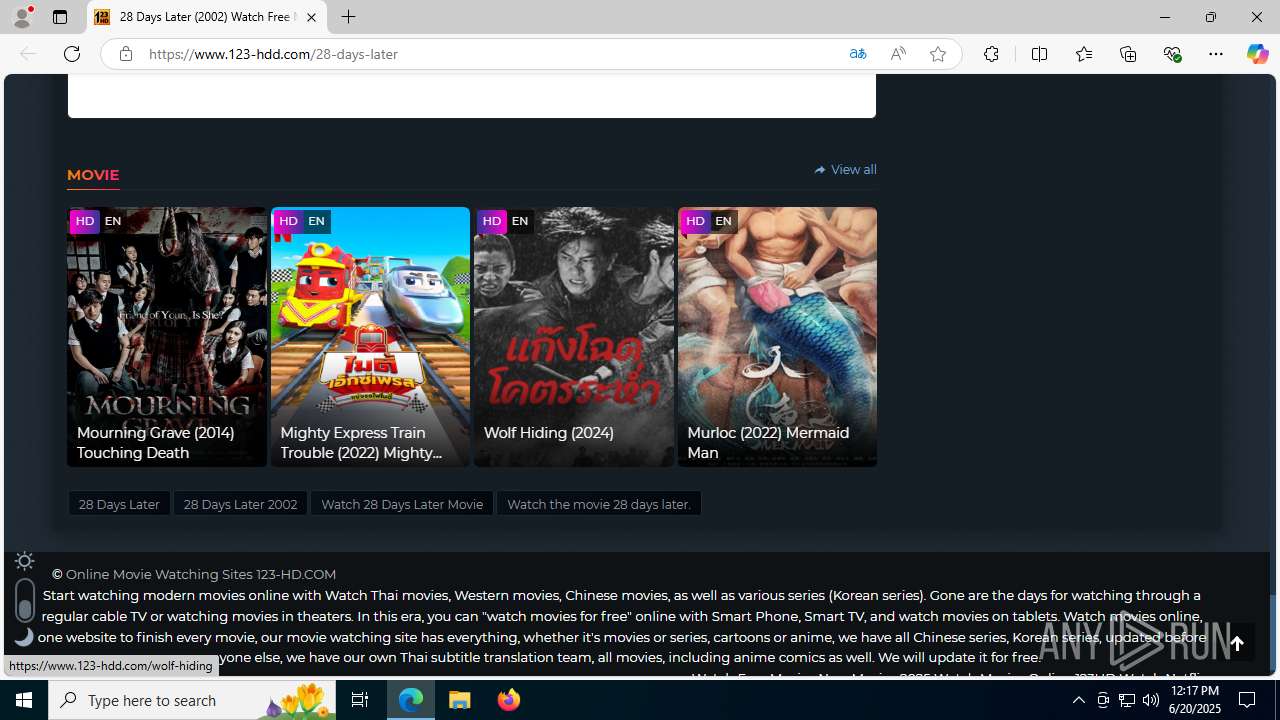
Task: Select the 28 Days Later browser tab
Action: [207, 17]
